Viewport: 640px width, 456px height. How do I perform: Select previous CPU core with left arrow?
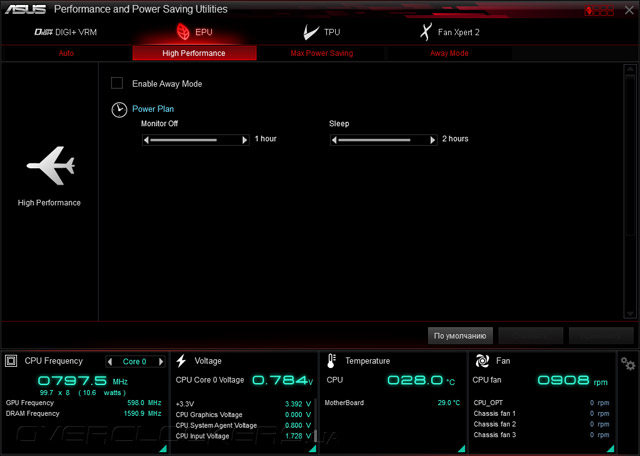(x=110, y=361)
